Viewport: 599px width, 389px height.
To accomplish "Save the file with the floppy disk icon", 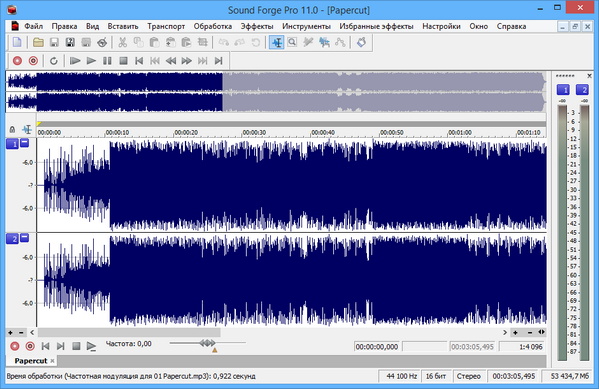I will click(54, 42).
